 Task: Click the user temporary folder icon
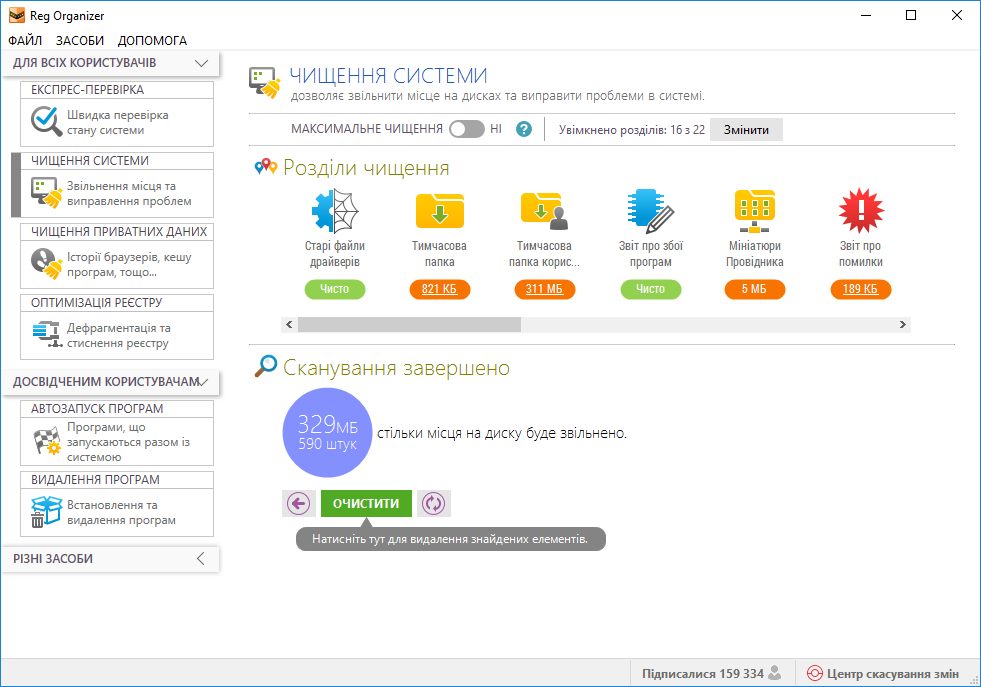click(x=544, y=211)
